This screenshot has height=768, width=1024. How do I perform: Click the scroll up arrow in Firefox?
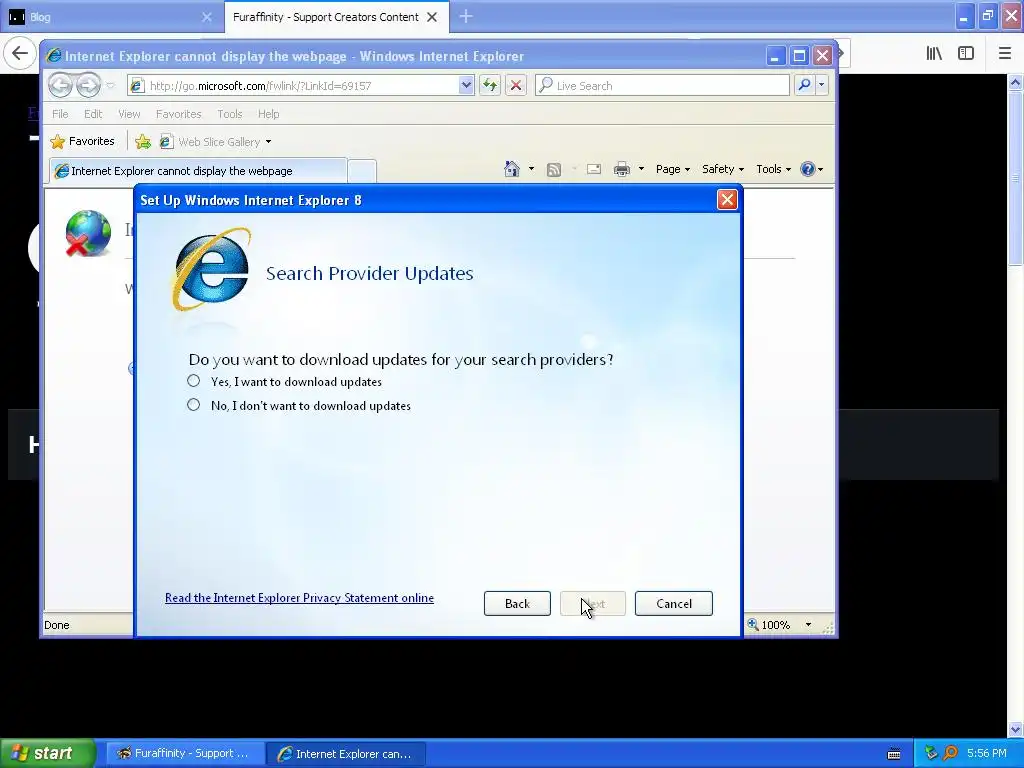1015,82
